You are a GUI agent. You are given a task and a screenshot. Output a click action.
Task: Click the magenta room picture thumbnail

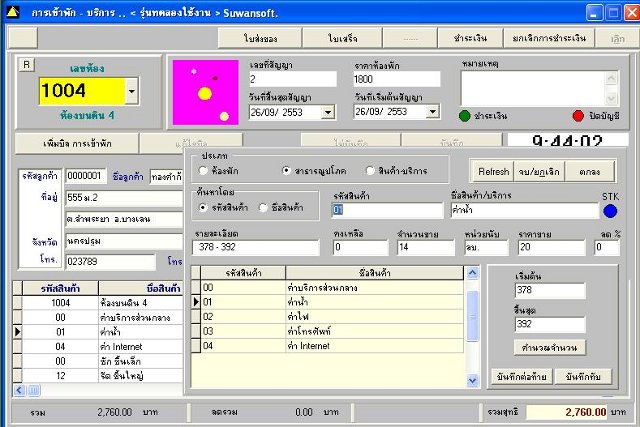(x=205, y=92)
